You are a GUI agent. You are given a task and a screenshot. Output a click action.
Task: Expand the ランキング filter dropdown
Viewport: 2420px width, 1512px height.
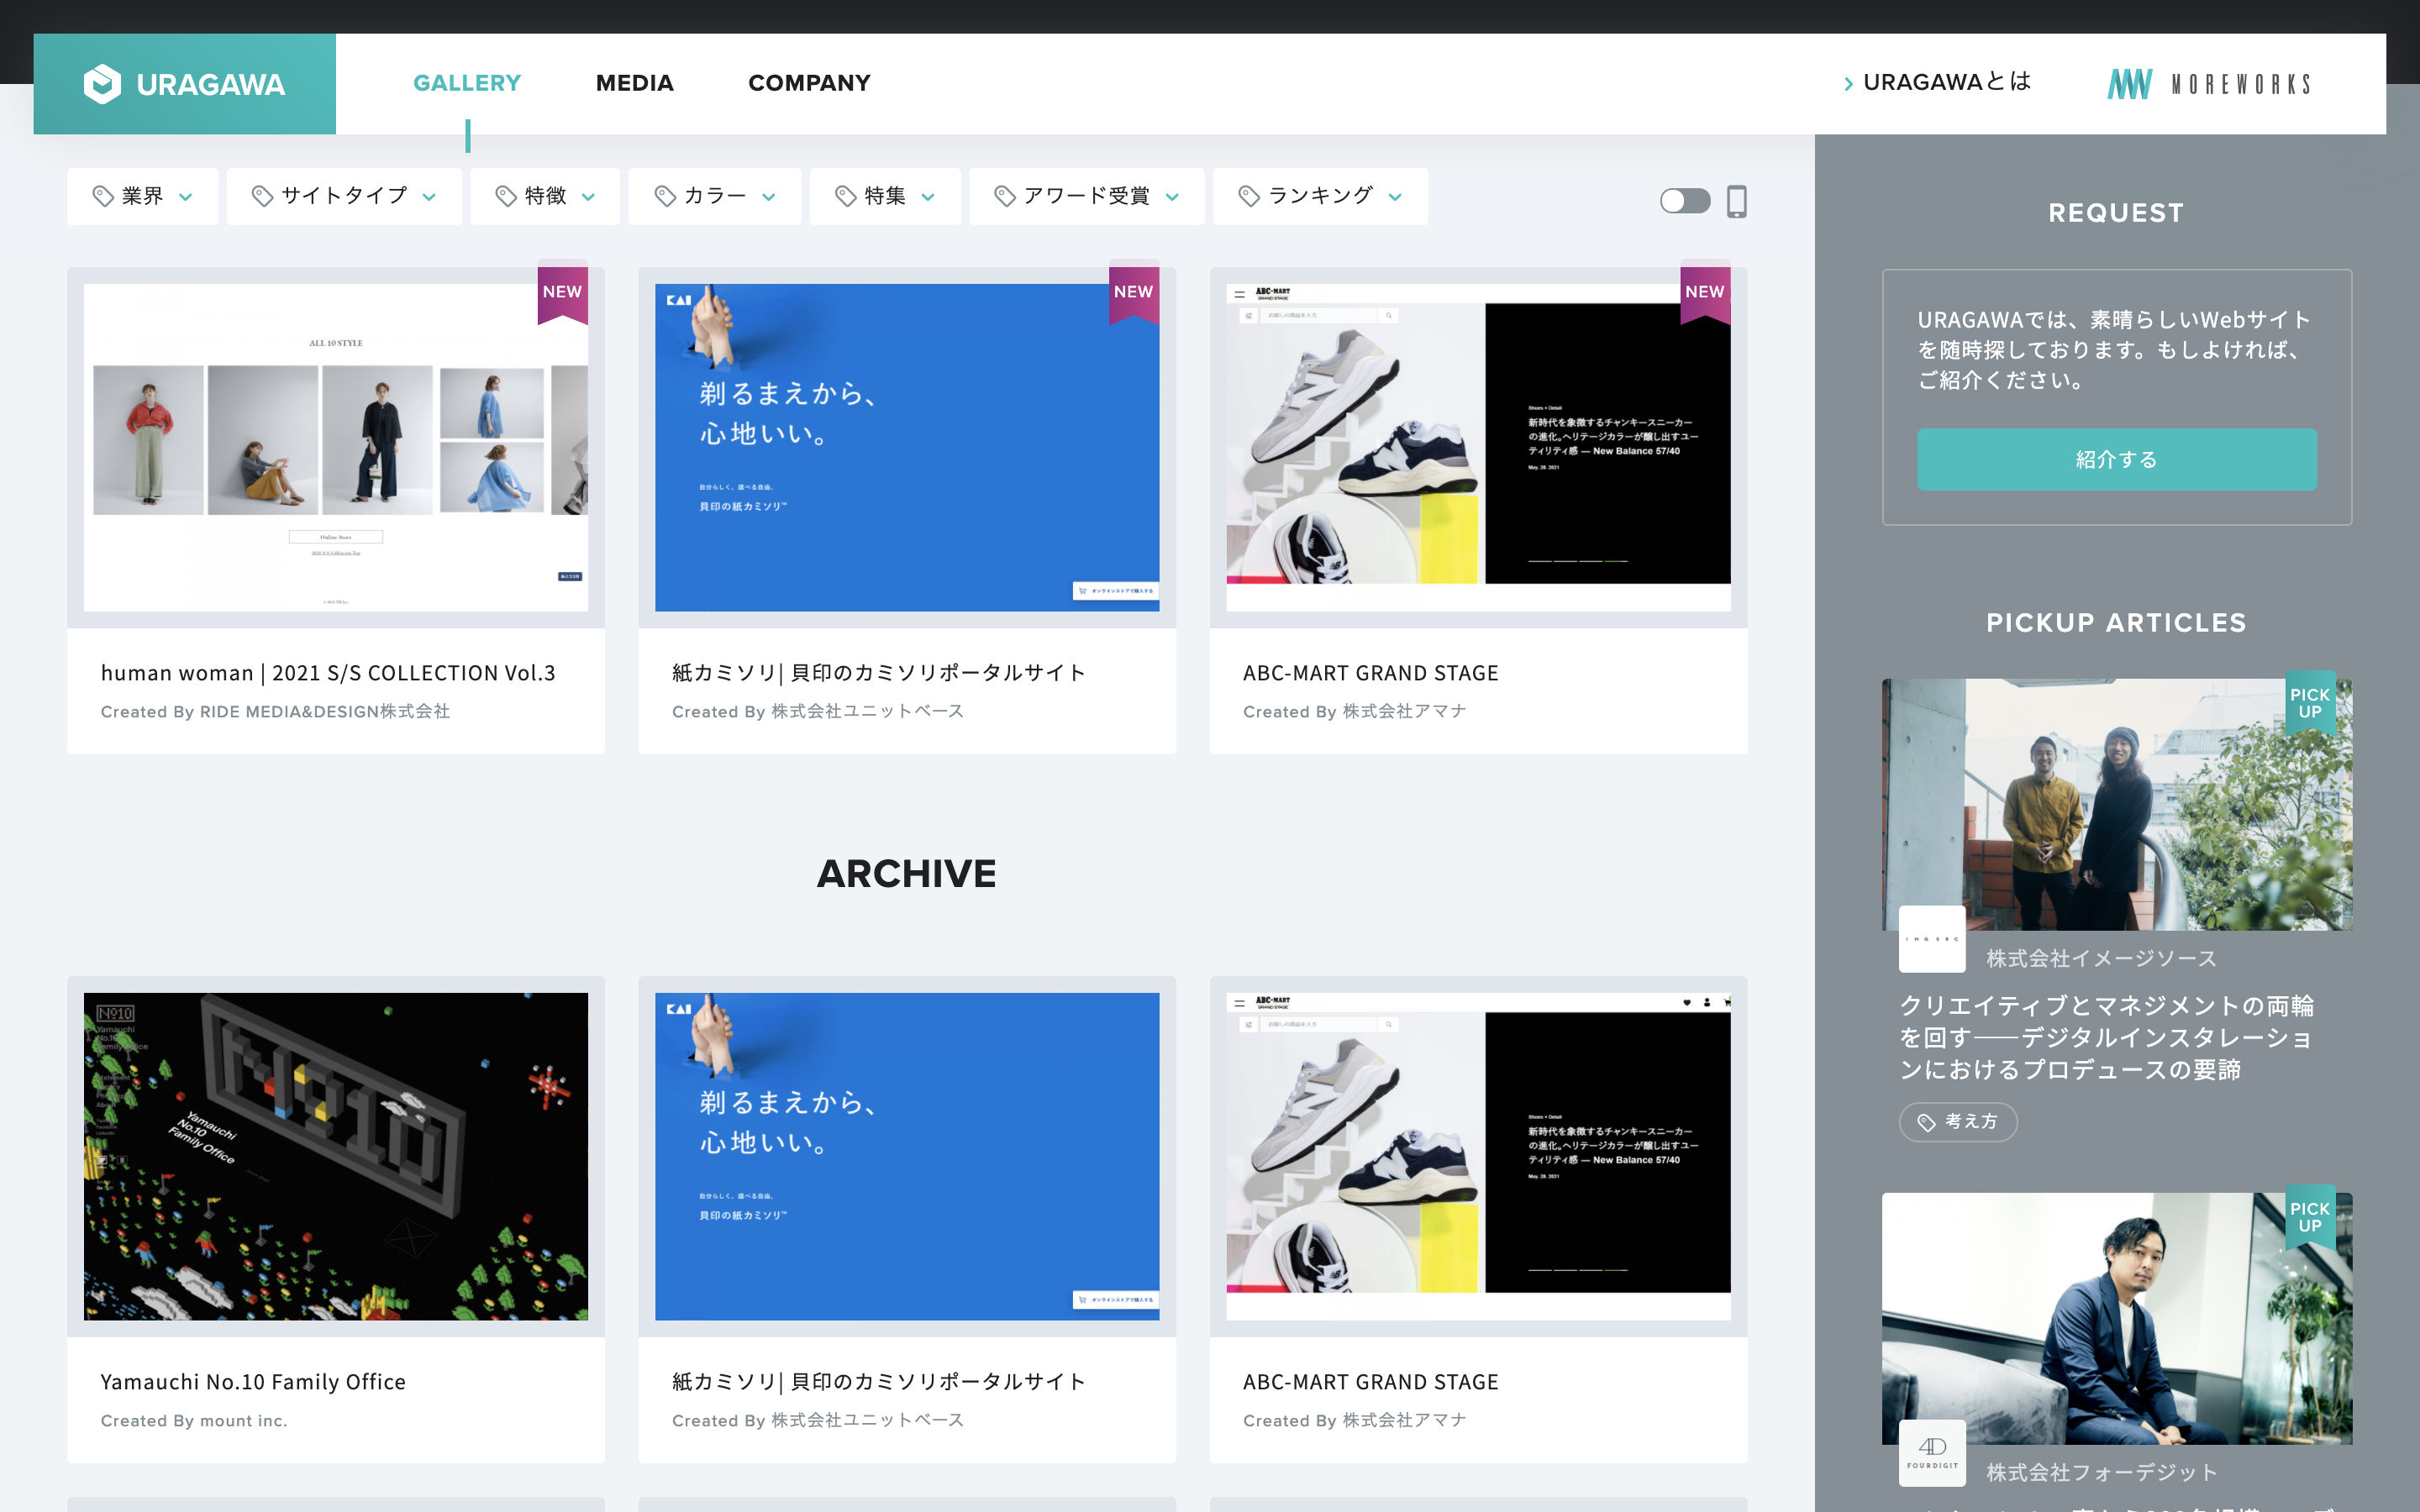1320,196
